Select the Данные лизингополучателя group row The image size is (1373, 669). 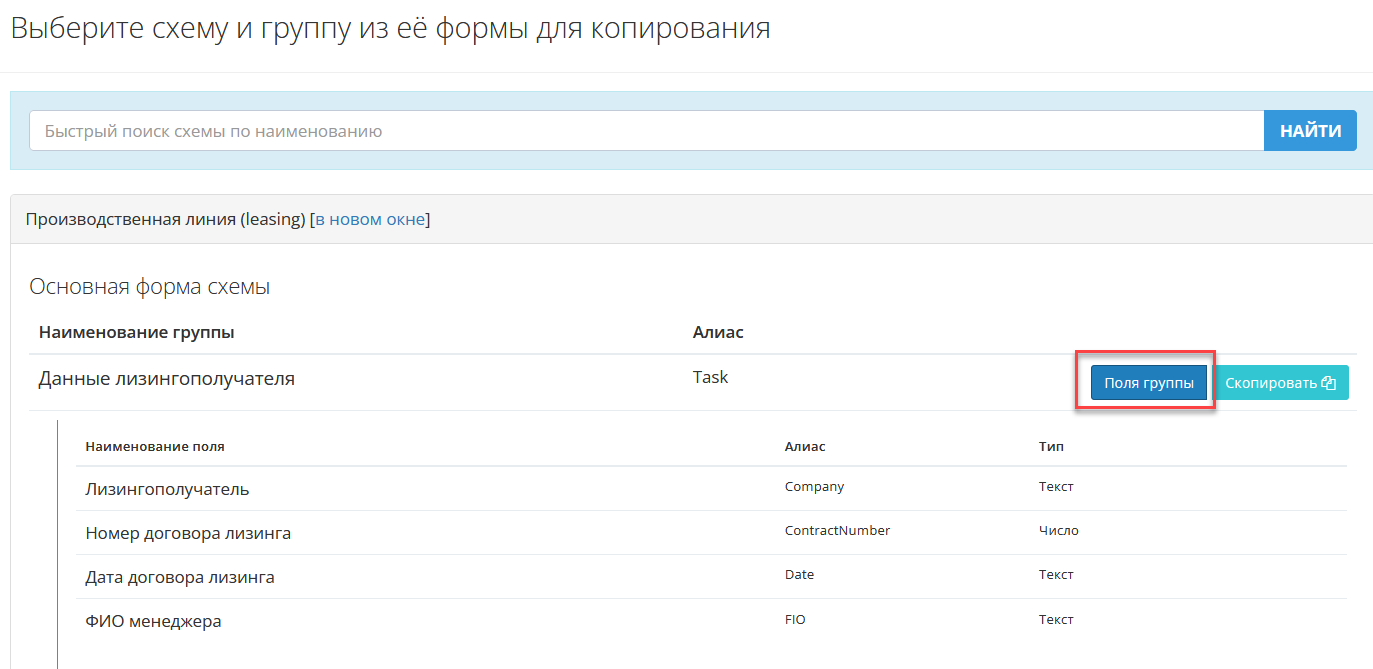coord(166,379)
